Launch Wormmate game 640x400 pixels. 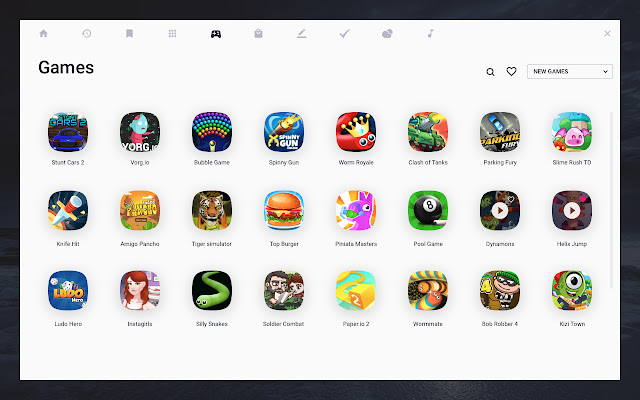click(428, 291)
